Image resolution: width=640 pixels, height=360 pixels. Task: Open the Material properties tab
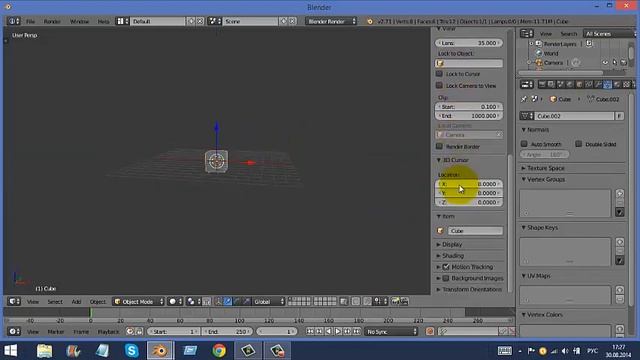[x=617, y=84]
